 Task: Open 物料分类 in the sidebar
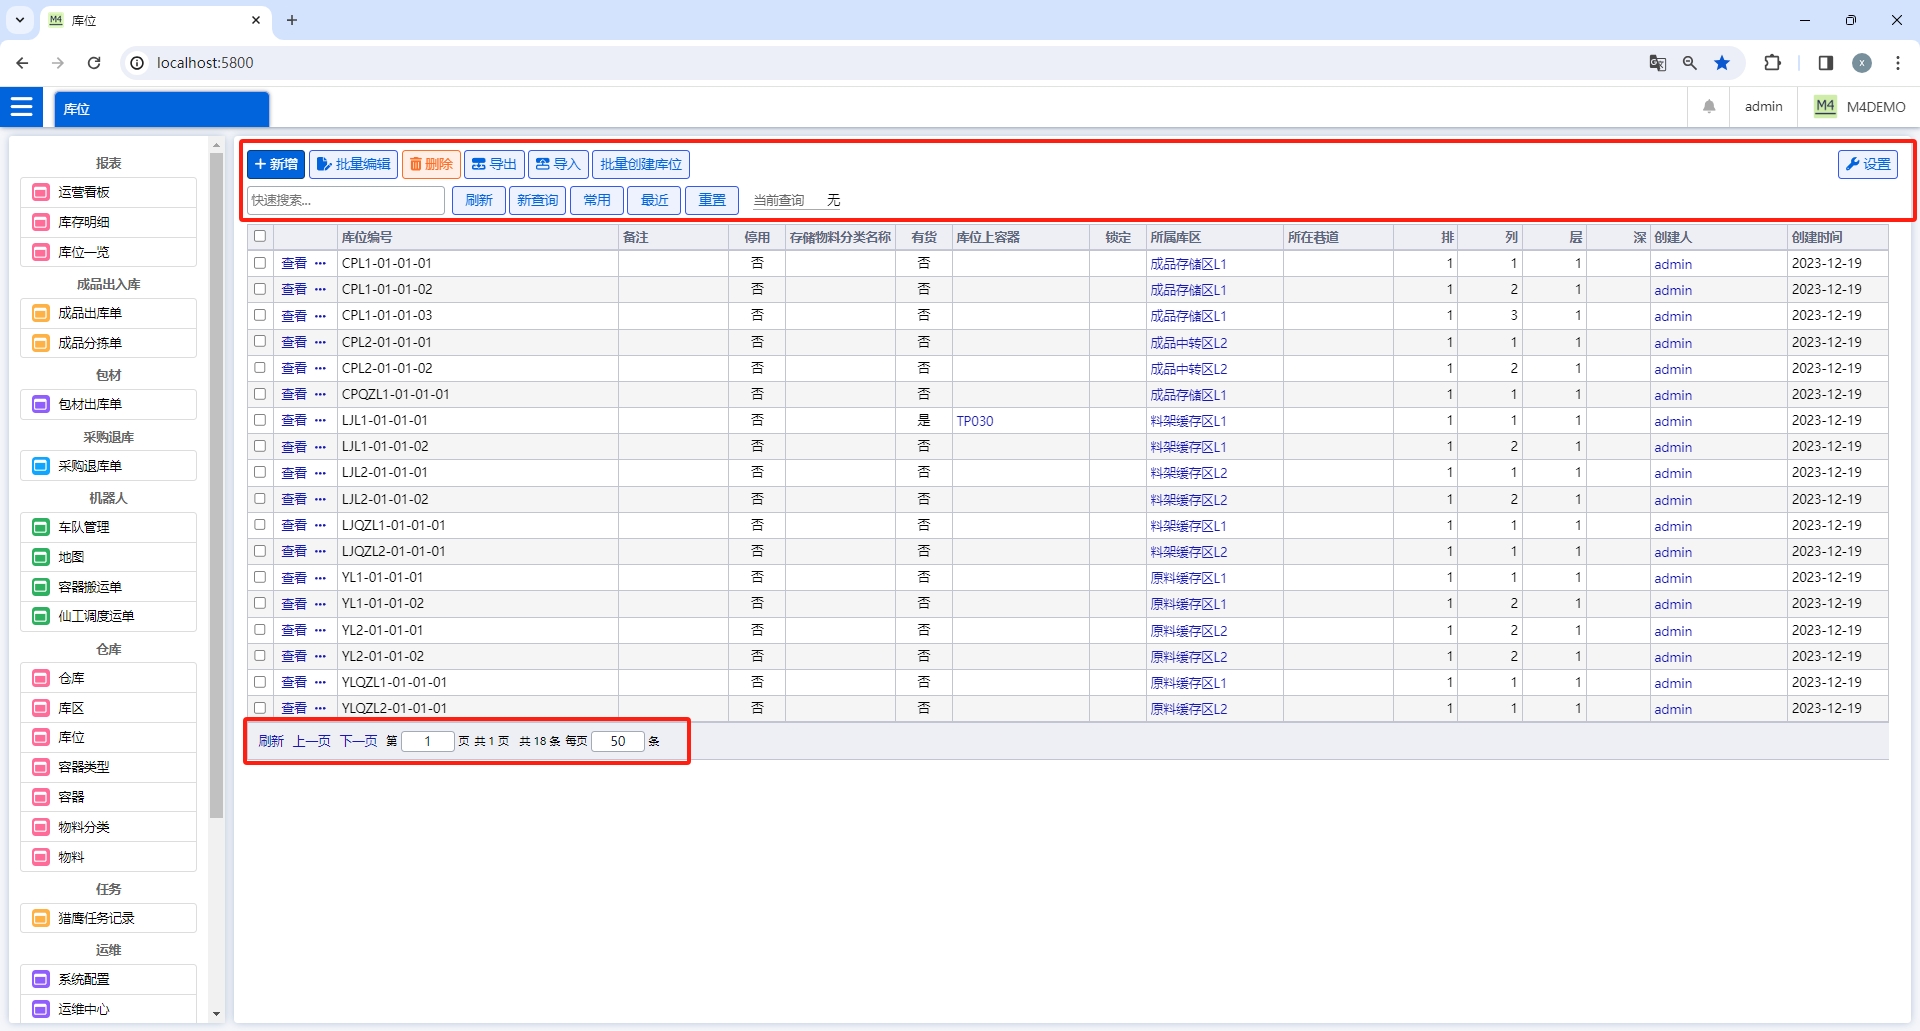(108, 827)
